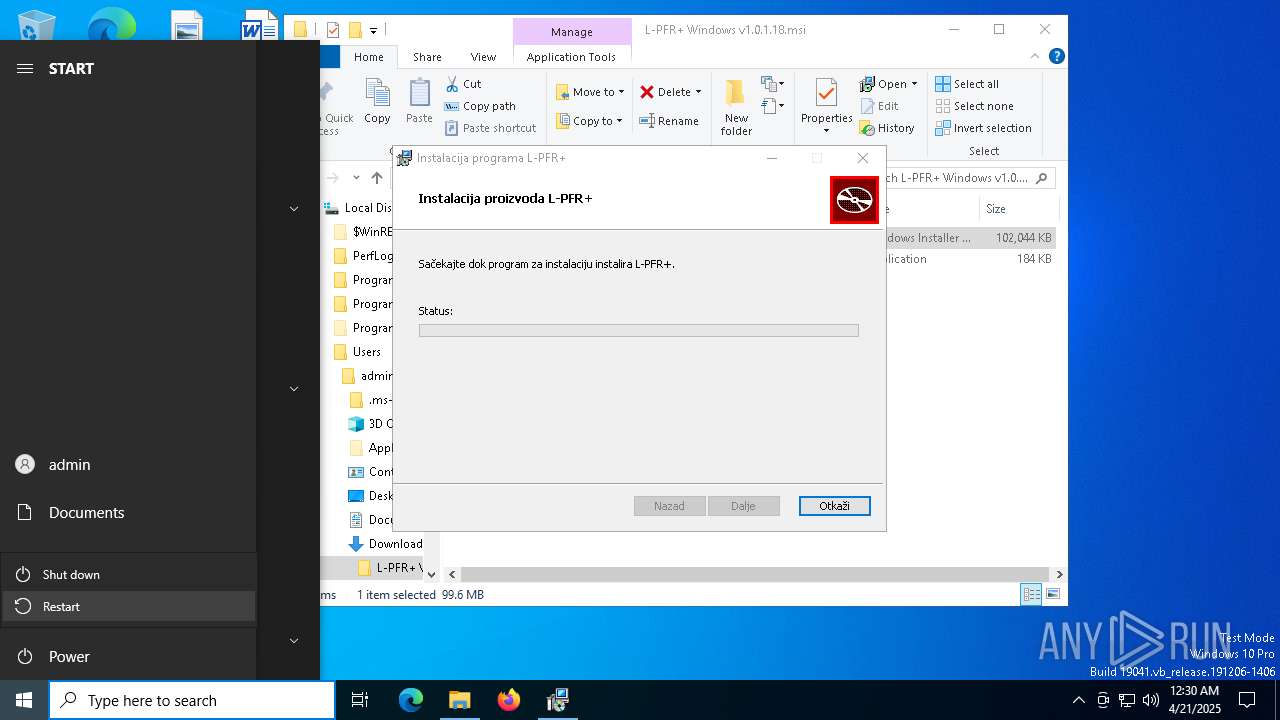Viewport: 1280px width, 720px height.
Task: Click the Otkaži cancel button
Action: point(835,506)
